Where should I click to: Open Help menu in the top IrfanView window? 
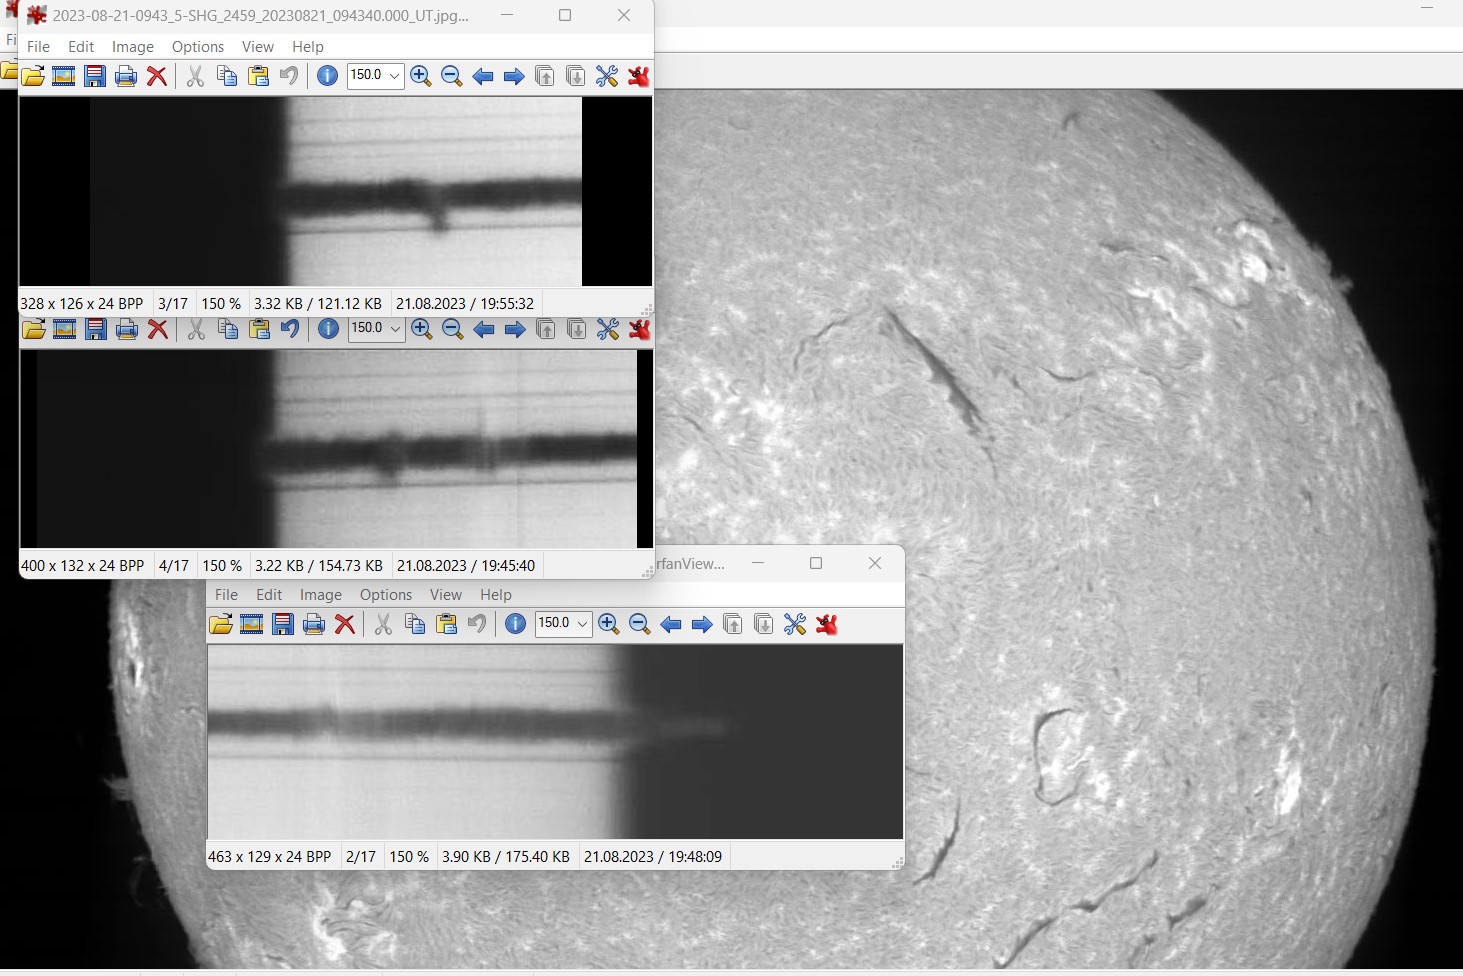coord(308,47)
